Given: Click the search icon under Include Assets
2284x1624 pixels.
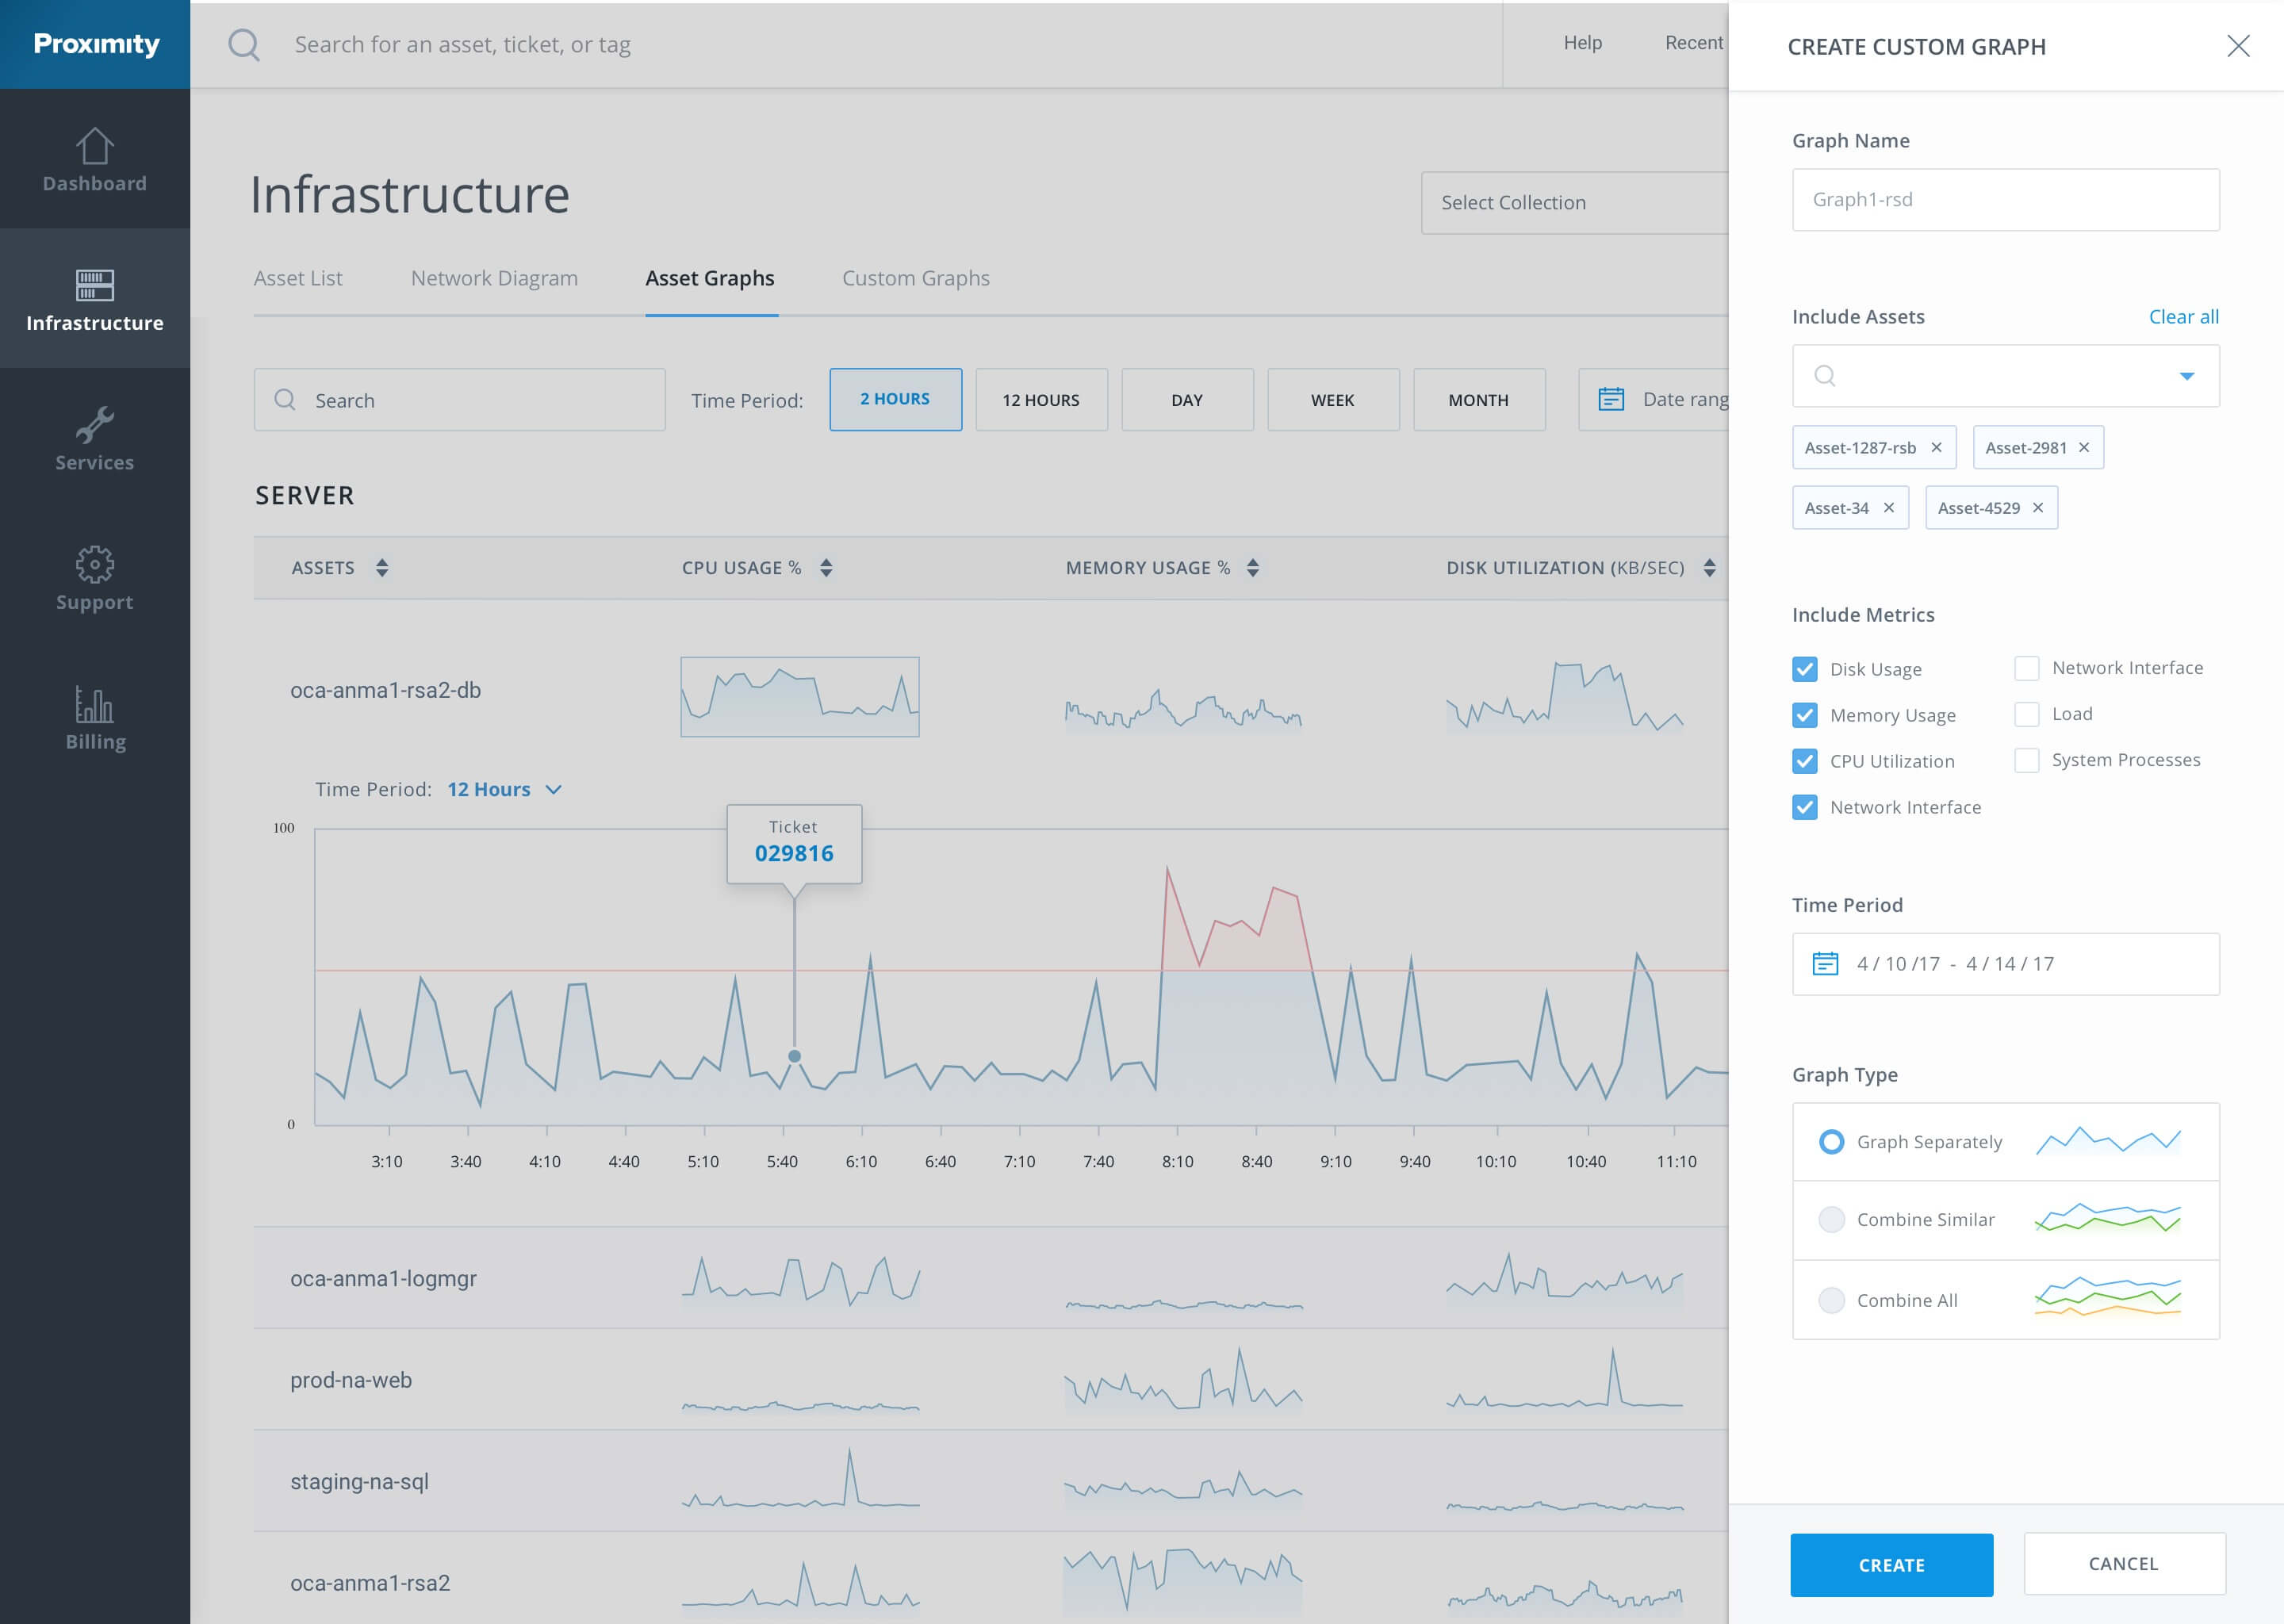Looking at the screenshot, I should 1825,376.
